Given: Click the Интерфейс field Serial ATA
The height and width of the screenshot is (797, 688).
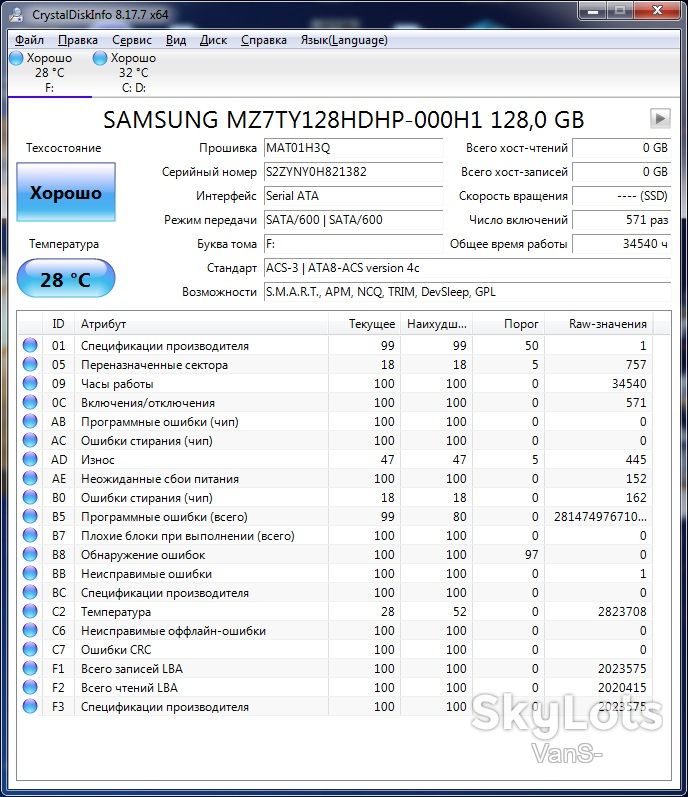Looking at the screenshot, I should 353,196.
